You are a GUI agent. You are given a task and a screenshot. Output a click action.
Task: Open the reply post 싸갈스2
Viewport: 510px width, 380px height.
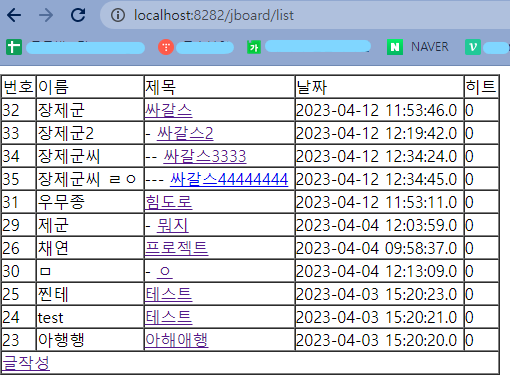point(185,133)
